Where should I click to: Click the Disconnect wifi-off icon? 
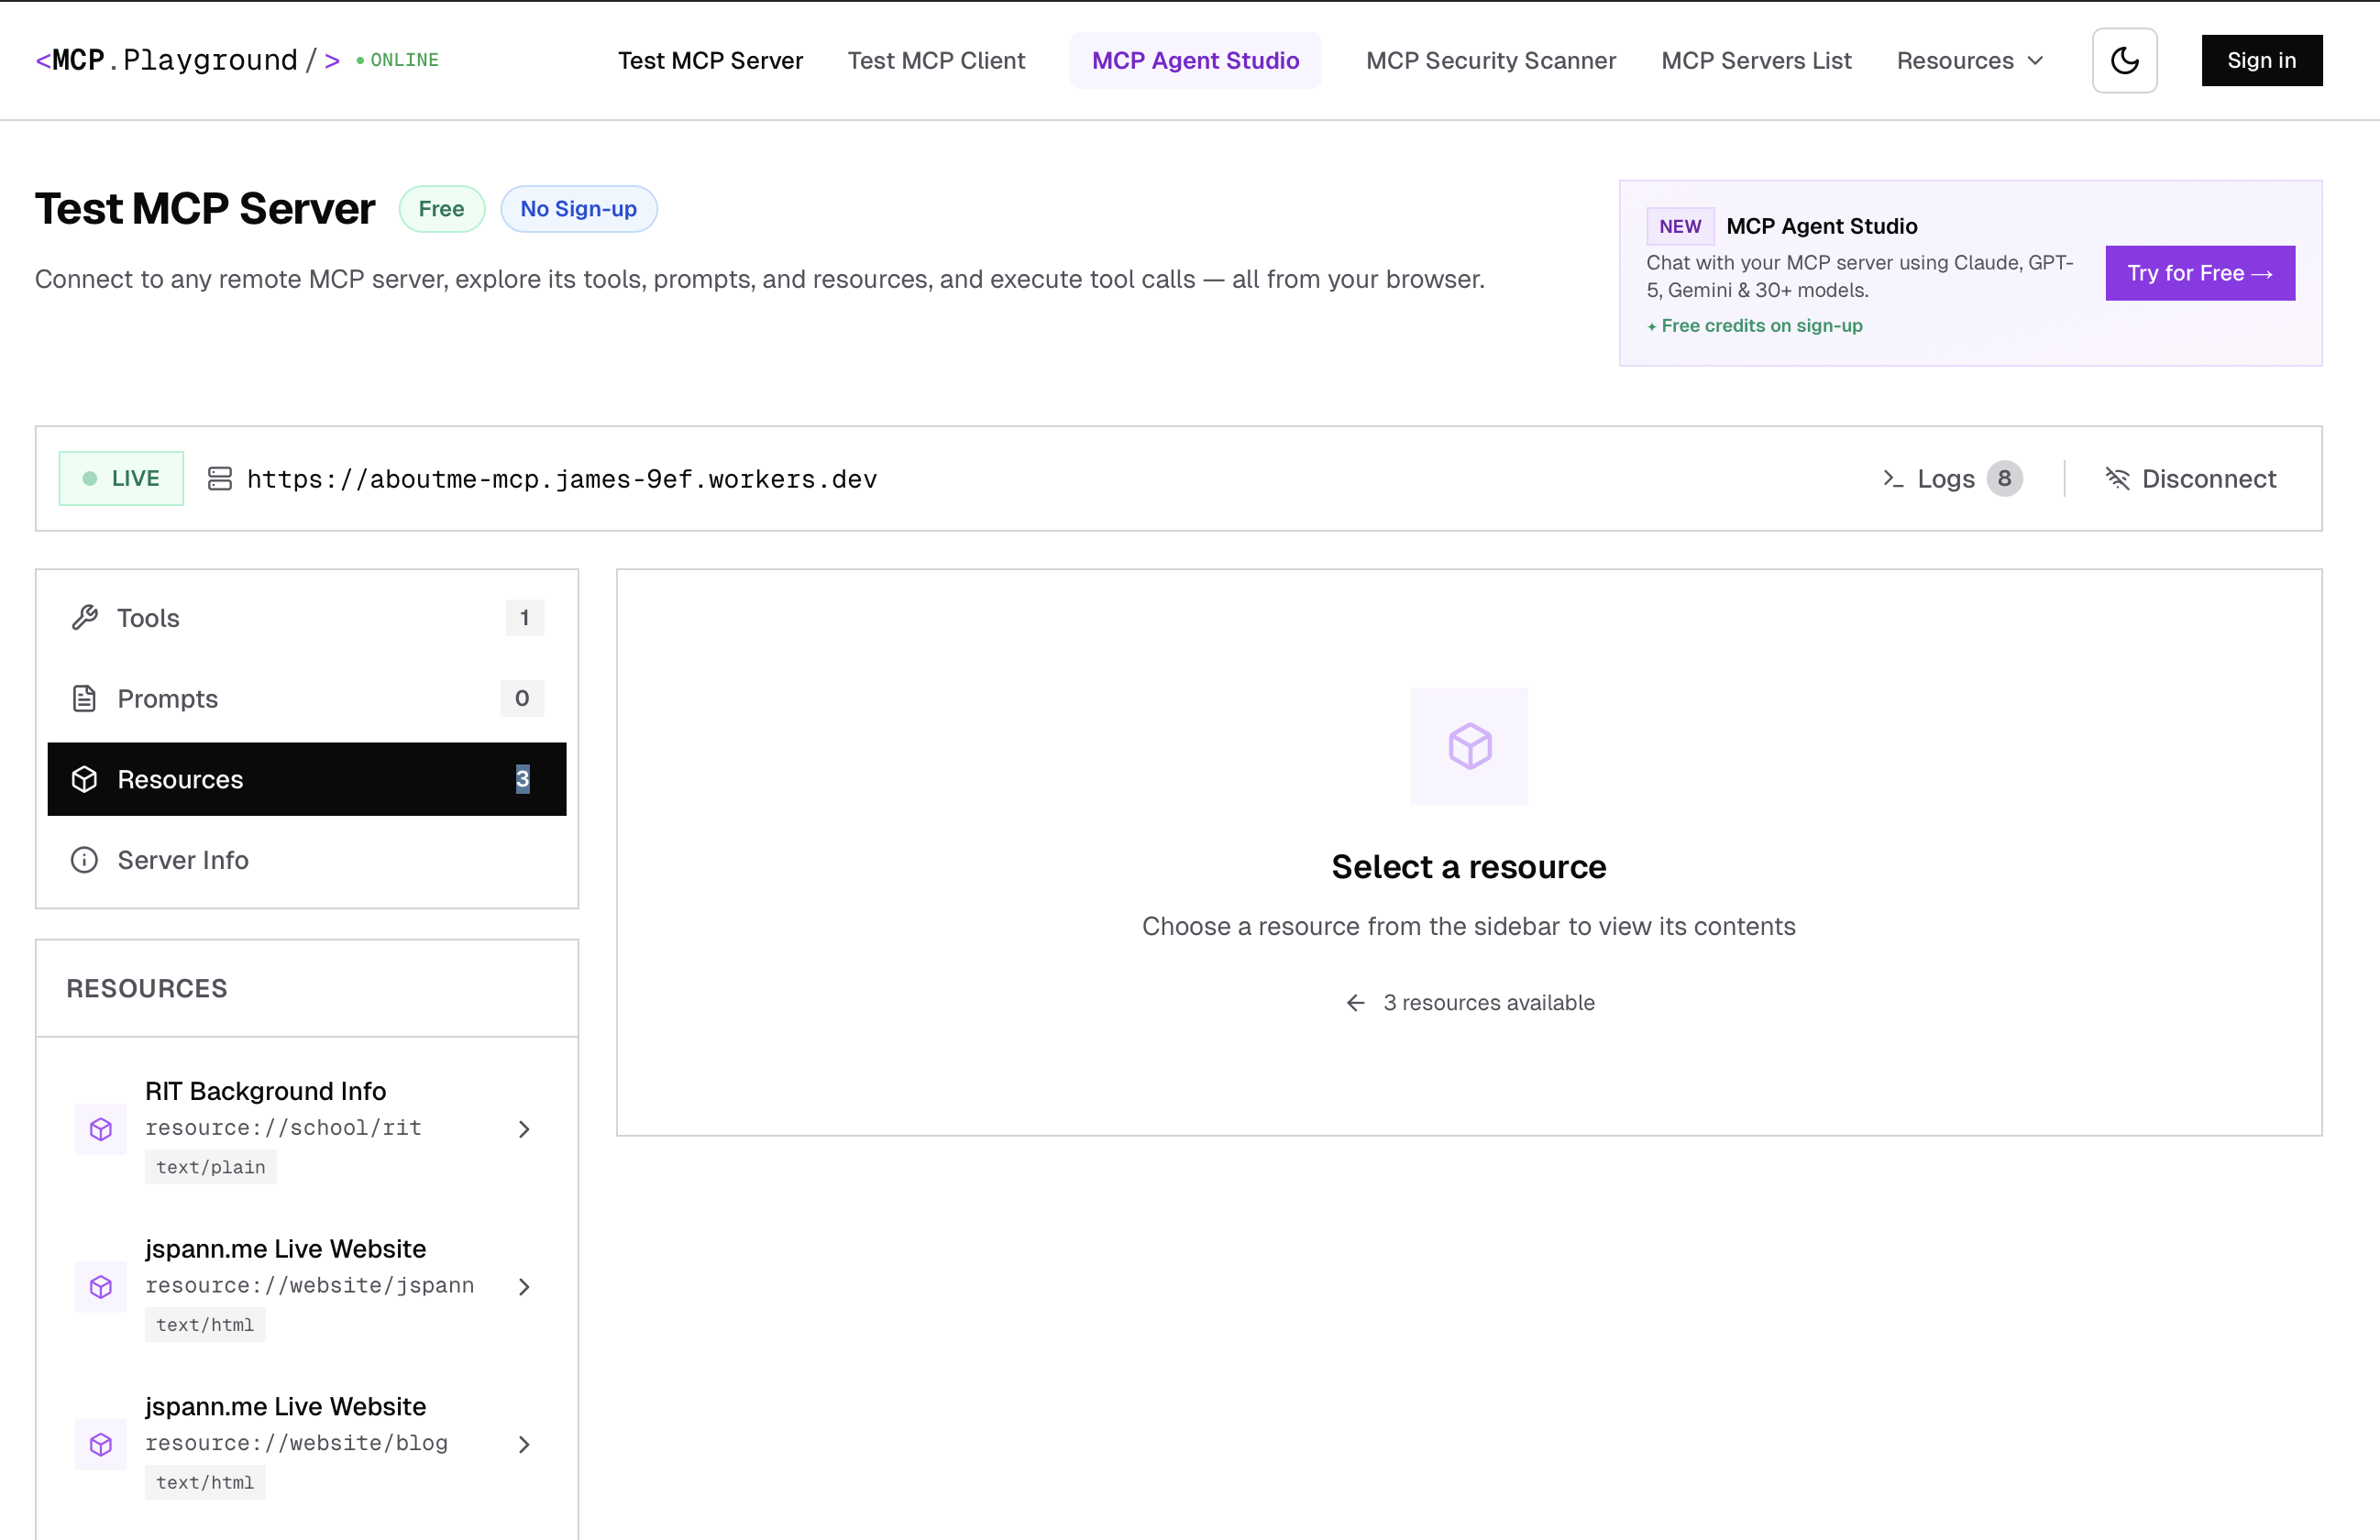(2117, 479)
